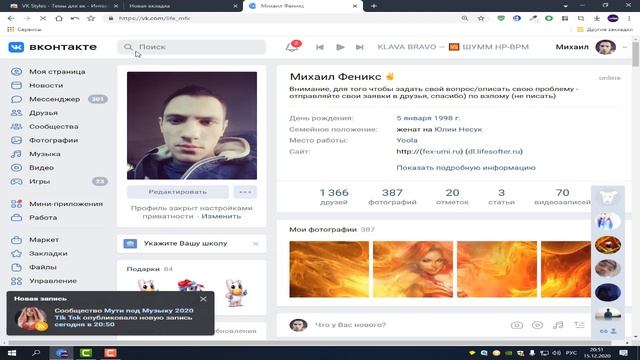Open the Подарки gifts section header
Screen dimensions: 640x360
[150, 269]
